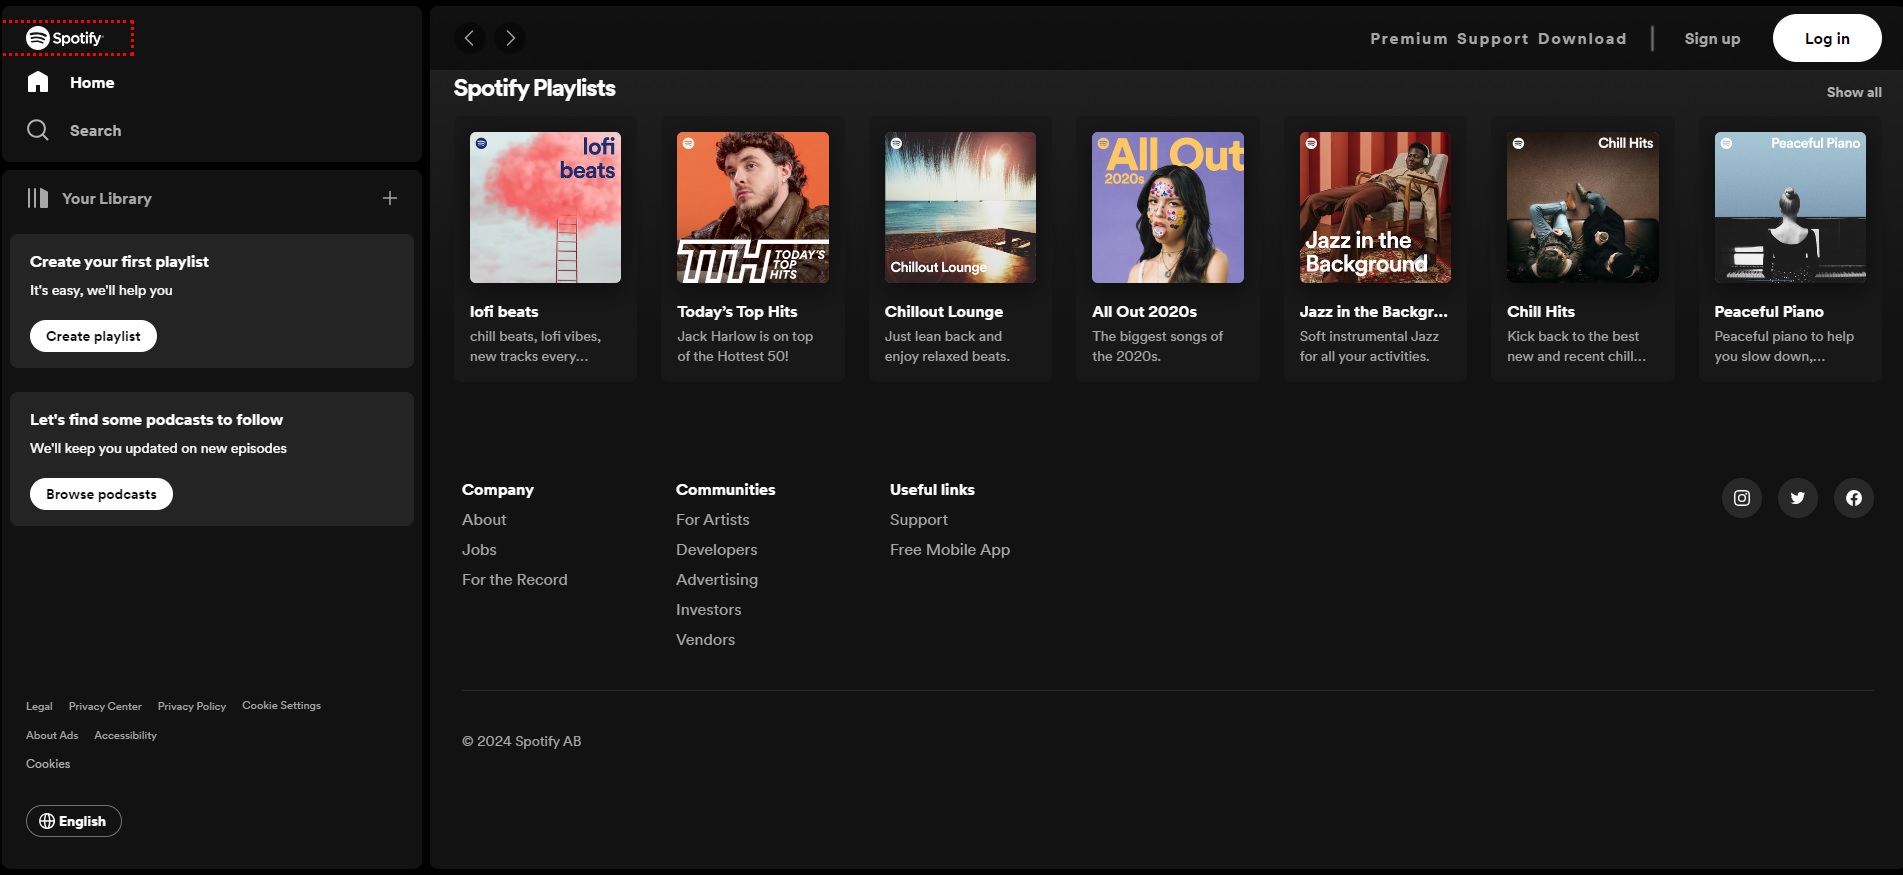Click the Today's Top Hits title
Viewport: 1903px width, 875px height.
click(x=737, y=312)
